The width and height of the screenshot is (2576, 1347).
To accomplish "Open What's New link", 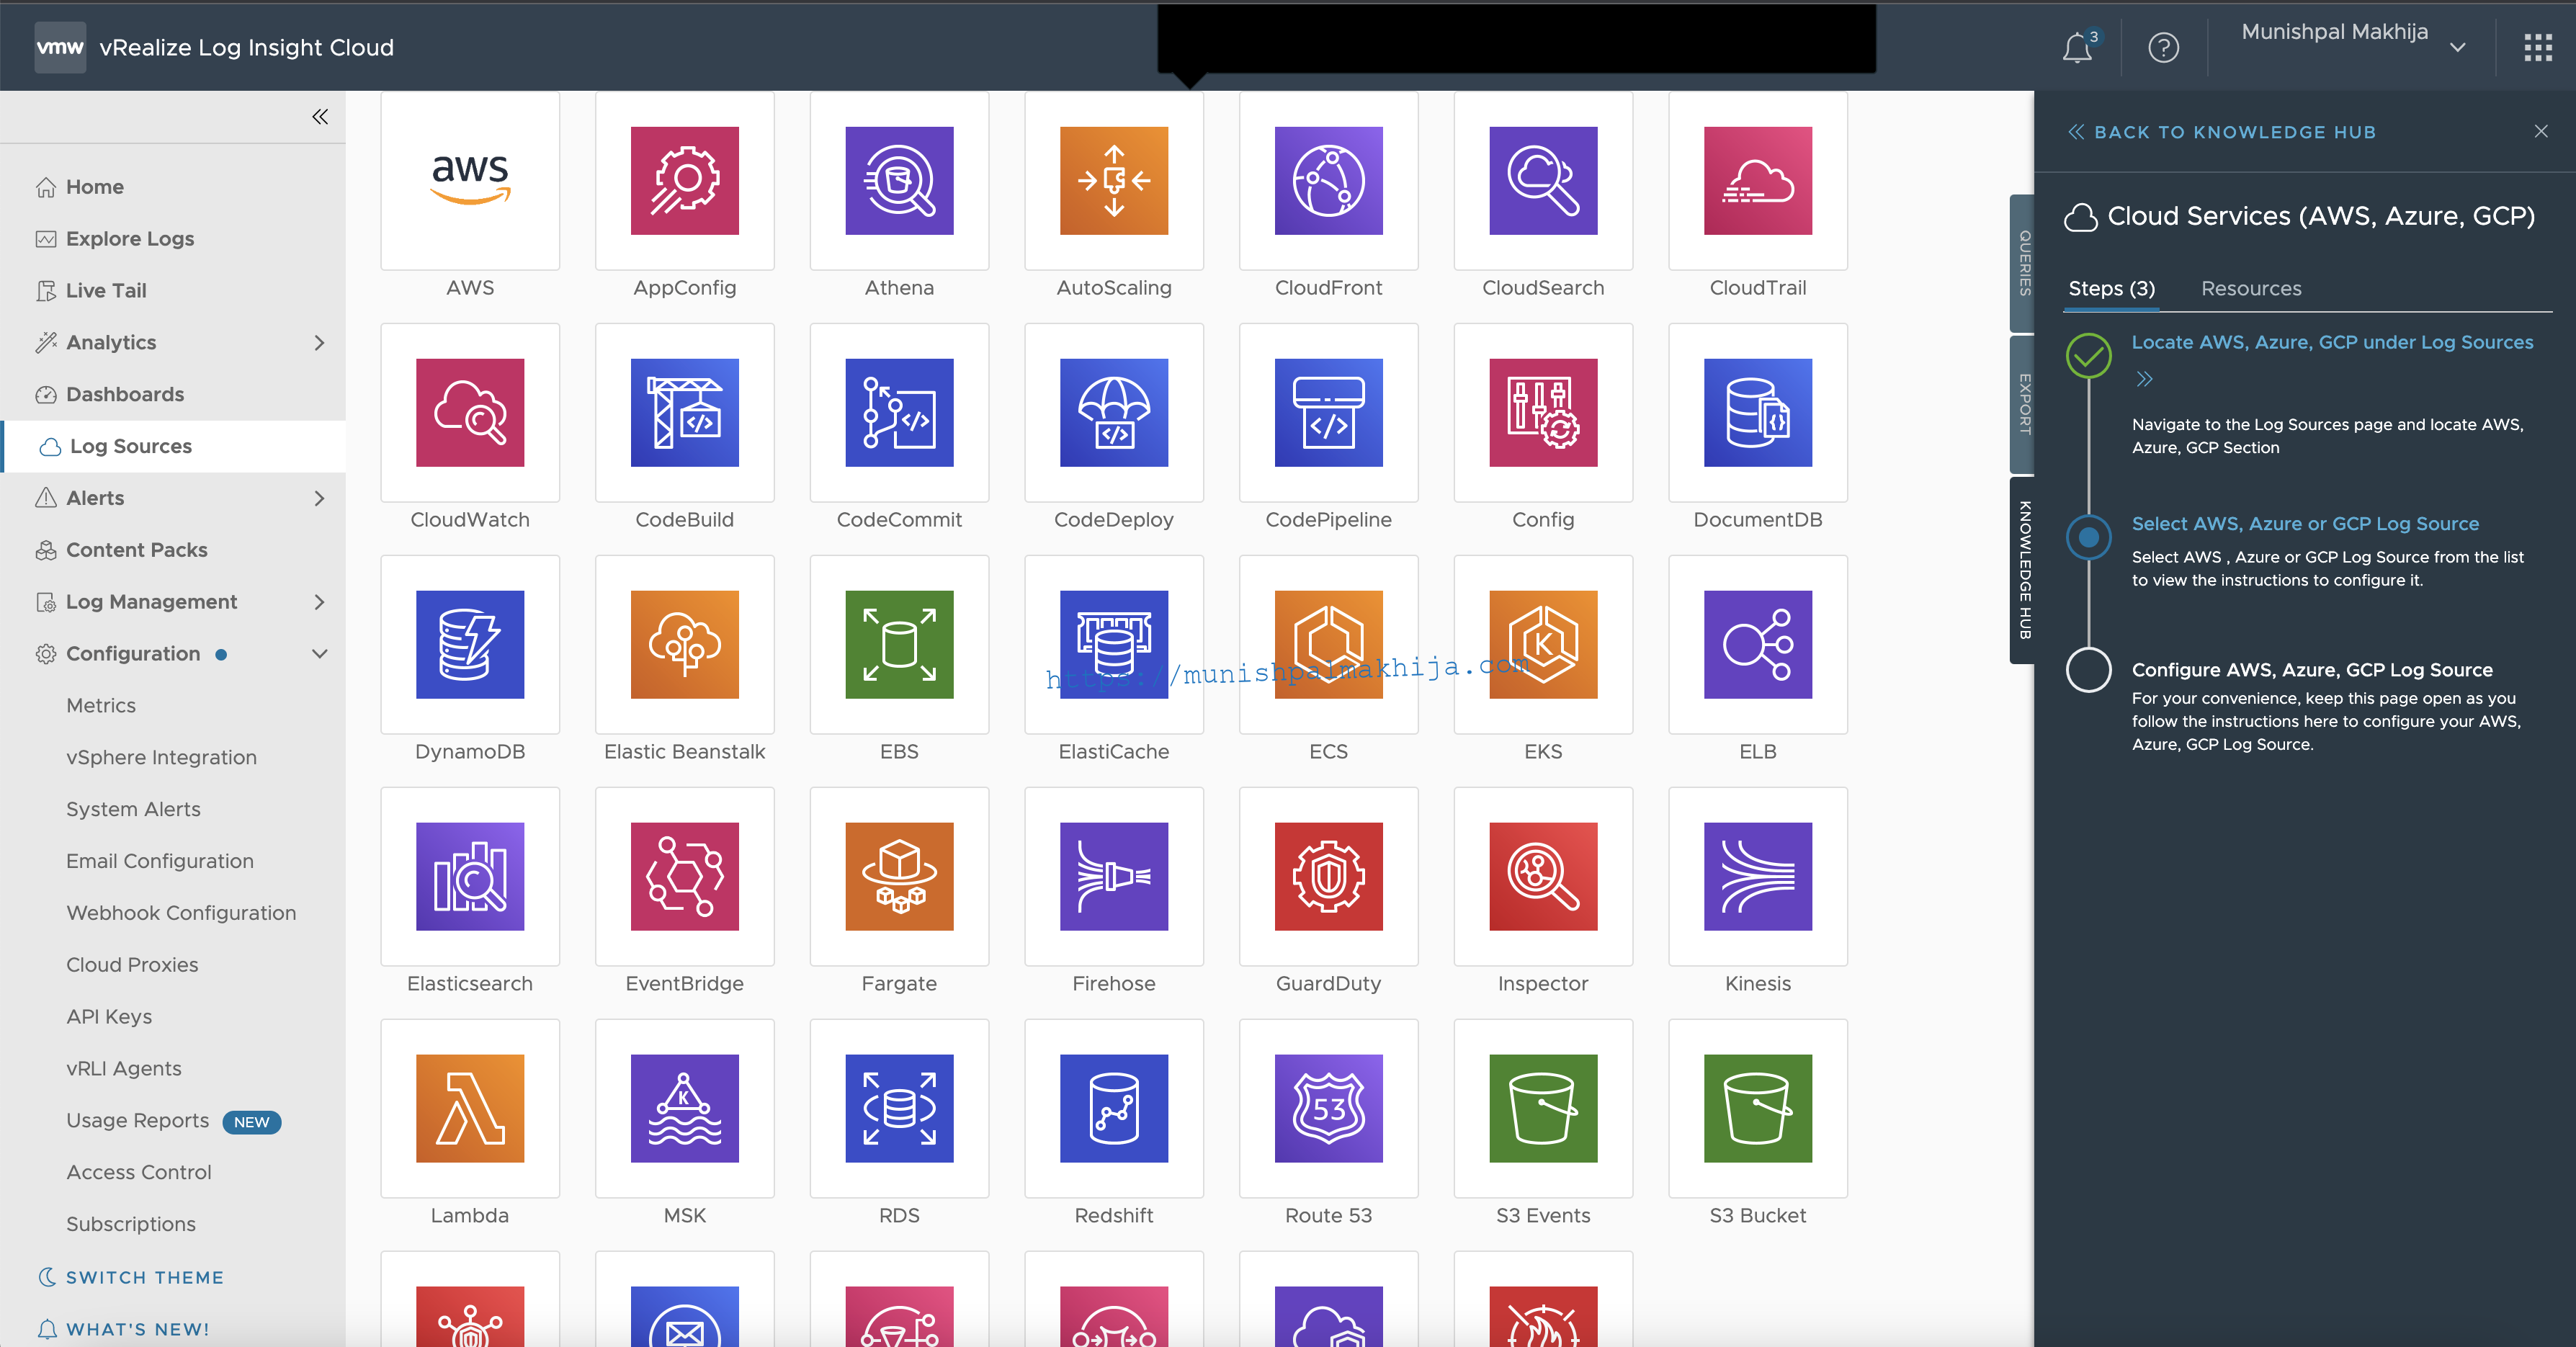I will click(x=124, y=1329).
